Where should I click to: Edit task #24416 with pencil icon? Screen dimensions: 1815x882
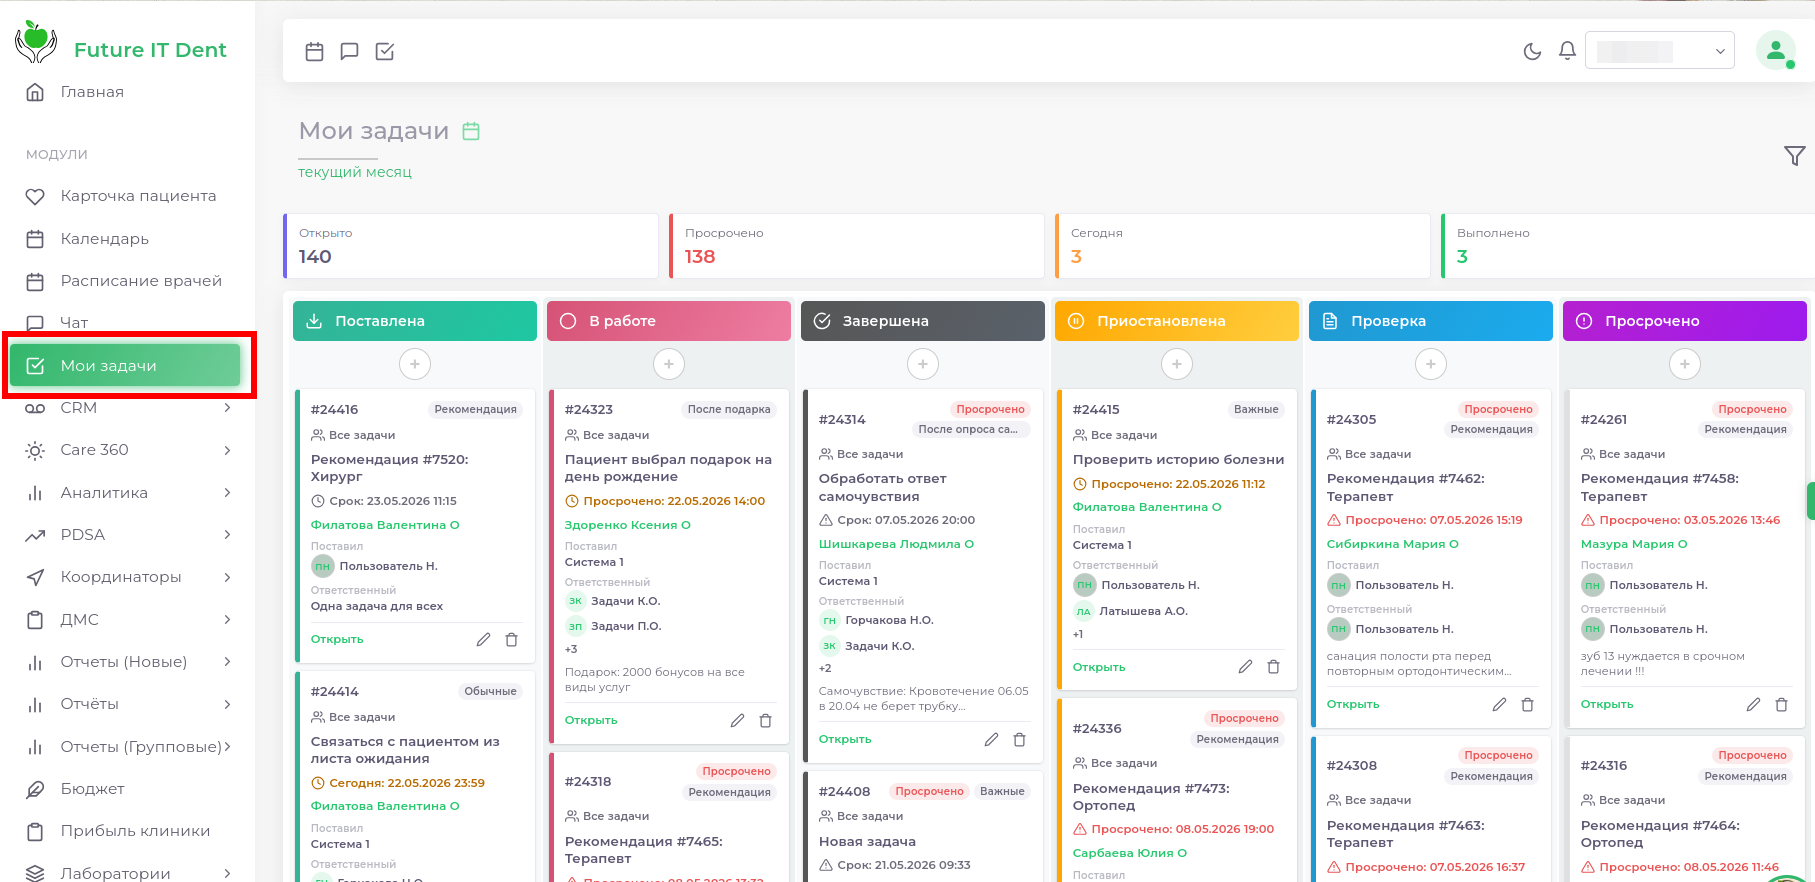click(x=483, y=639)
